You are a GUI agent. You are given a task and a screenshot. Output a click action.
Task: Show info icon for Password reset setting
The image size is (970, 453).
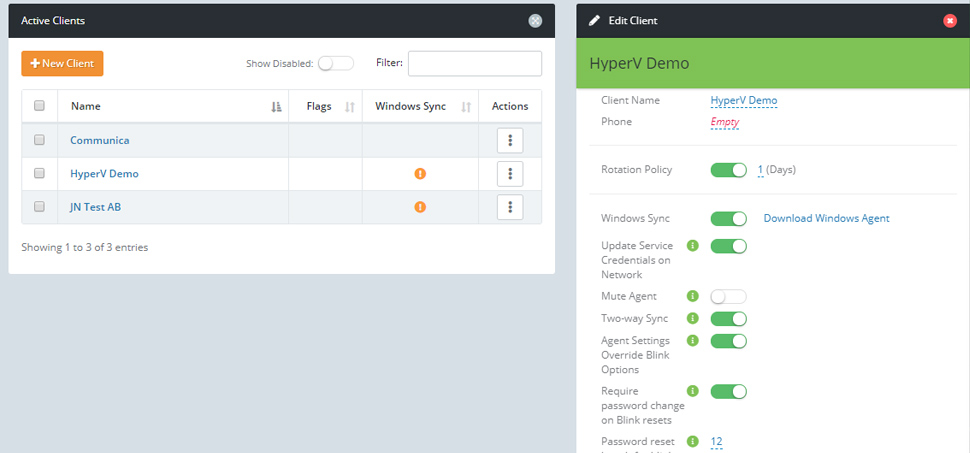pos(693,442)
